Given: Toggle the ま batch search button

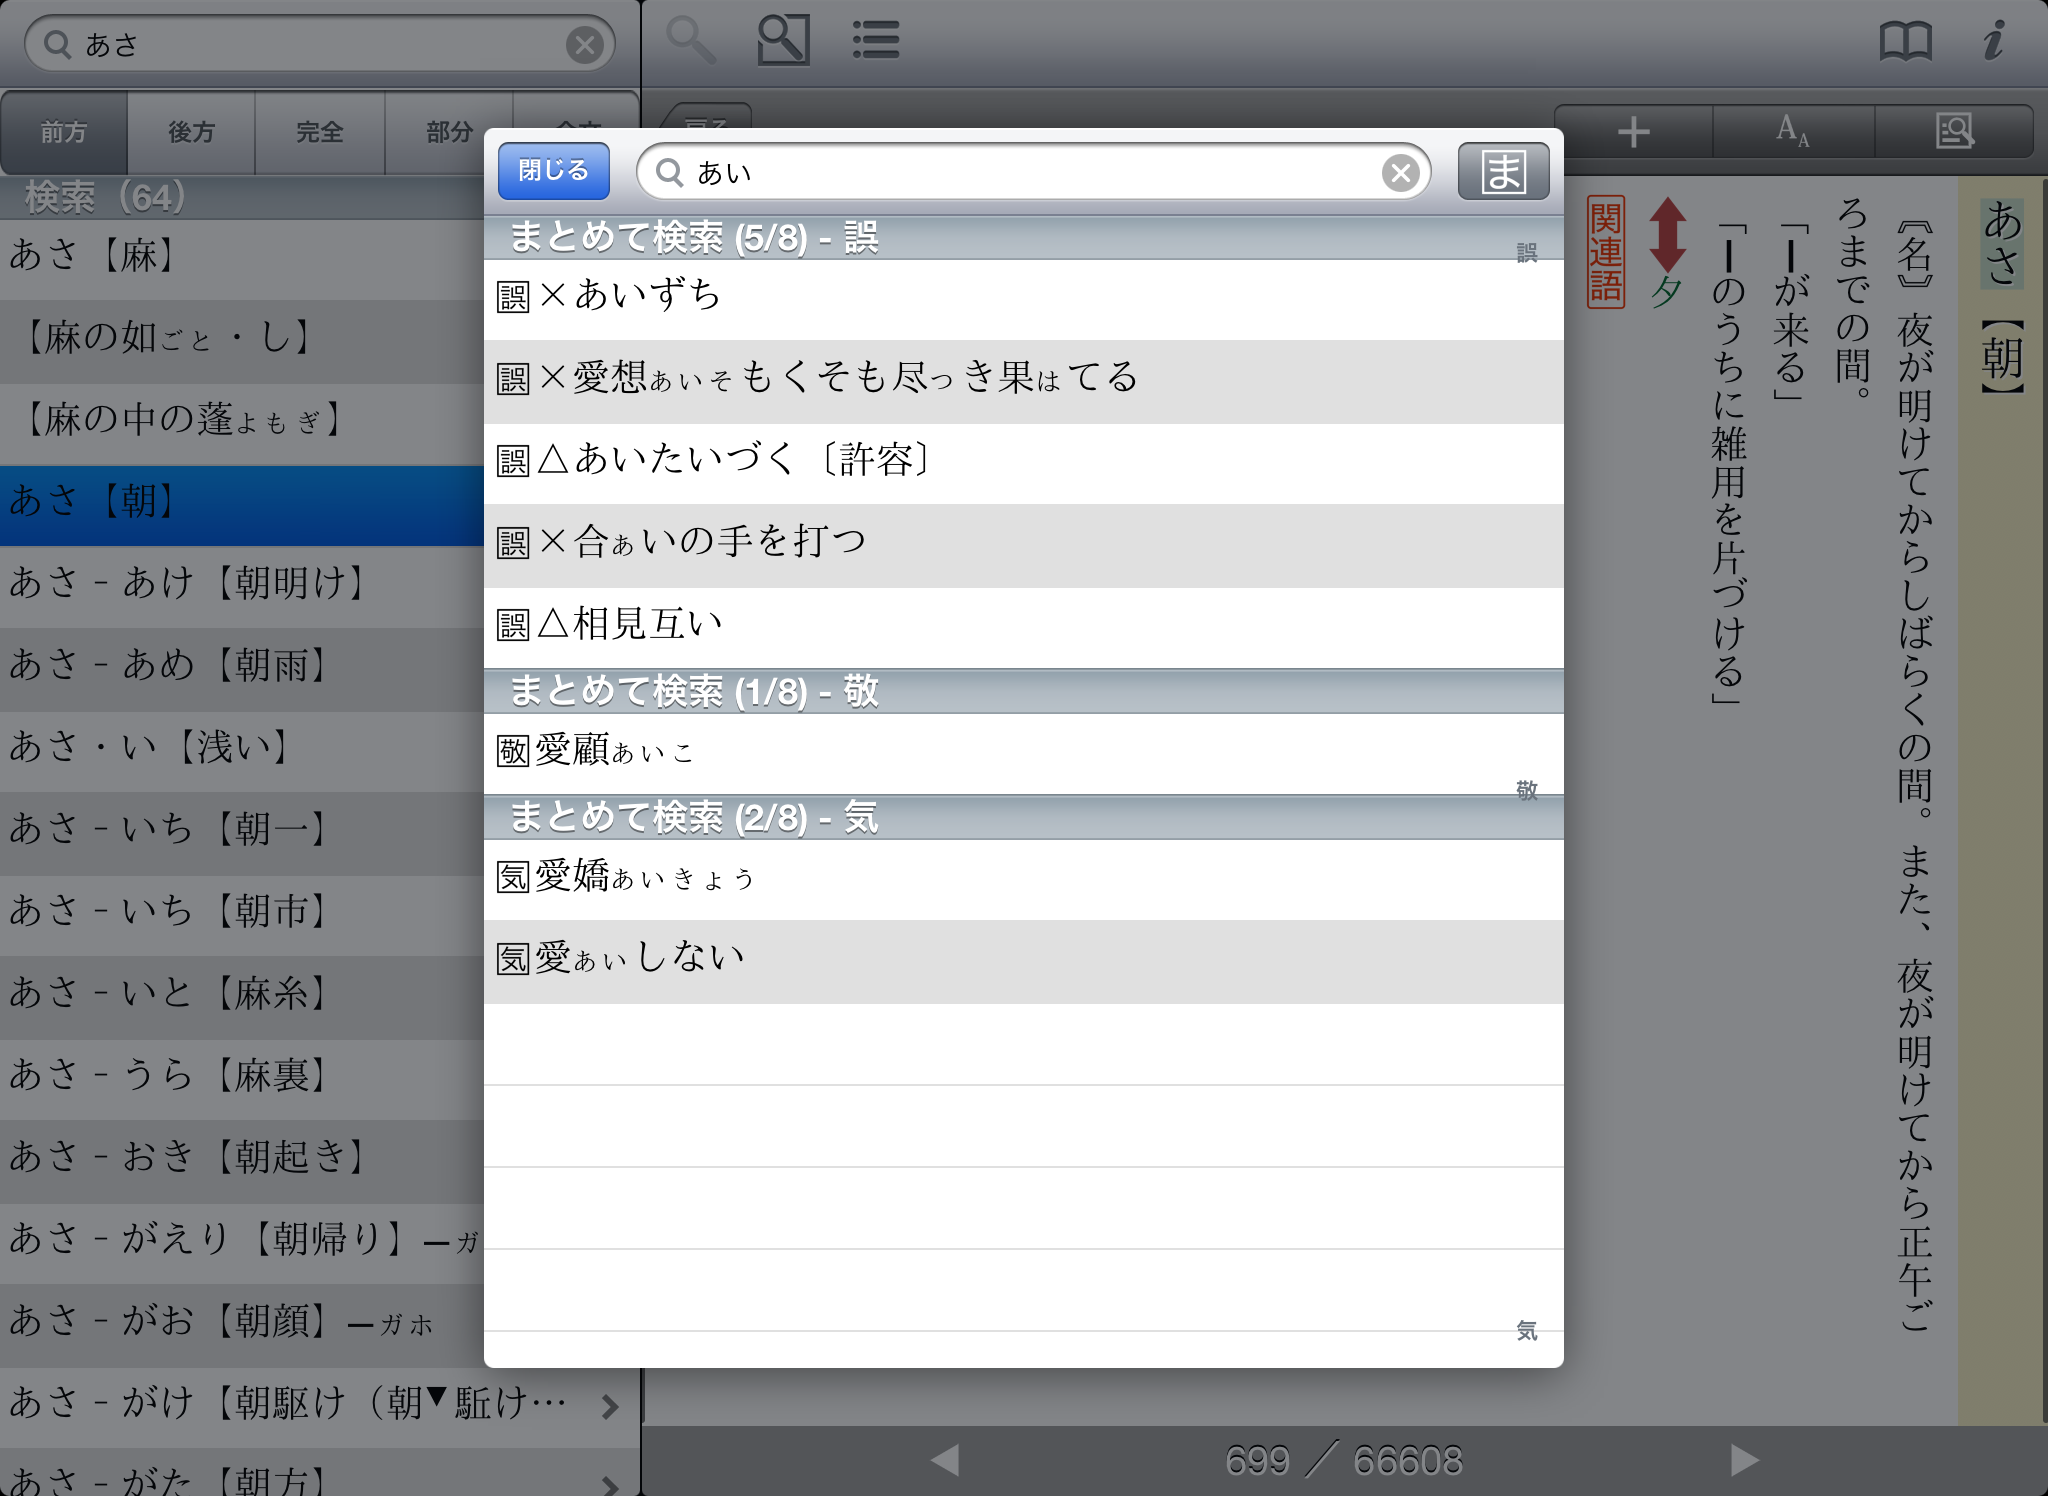Looking at the screenshot, I should coord(1503,172).
